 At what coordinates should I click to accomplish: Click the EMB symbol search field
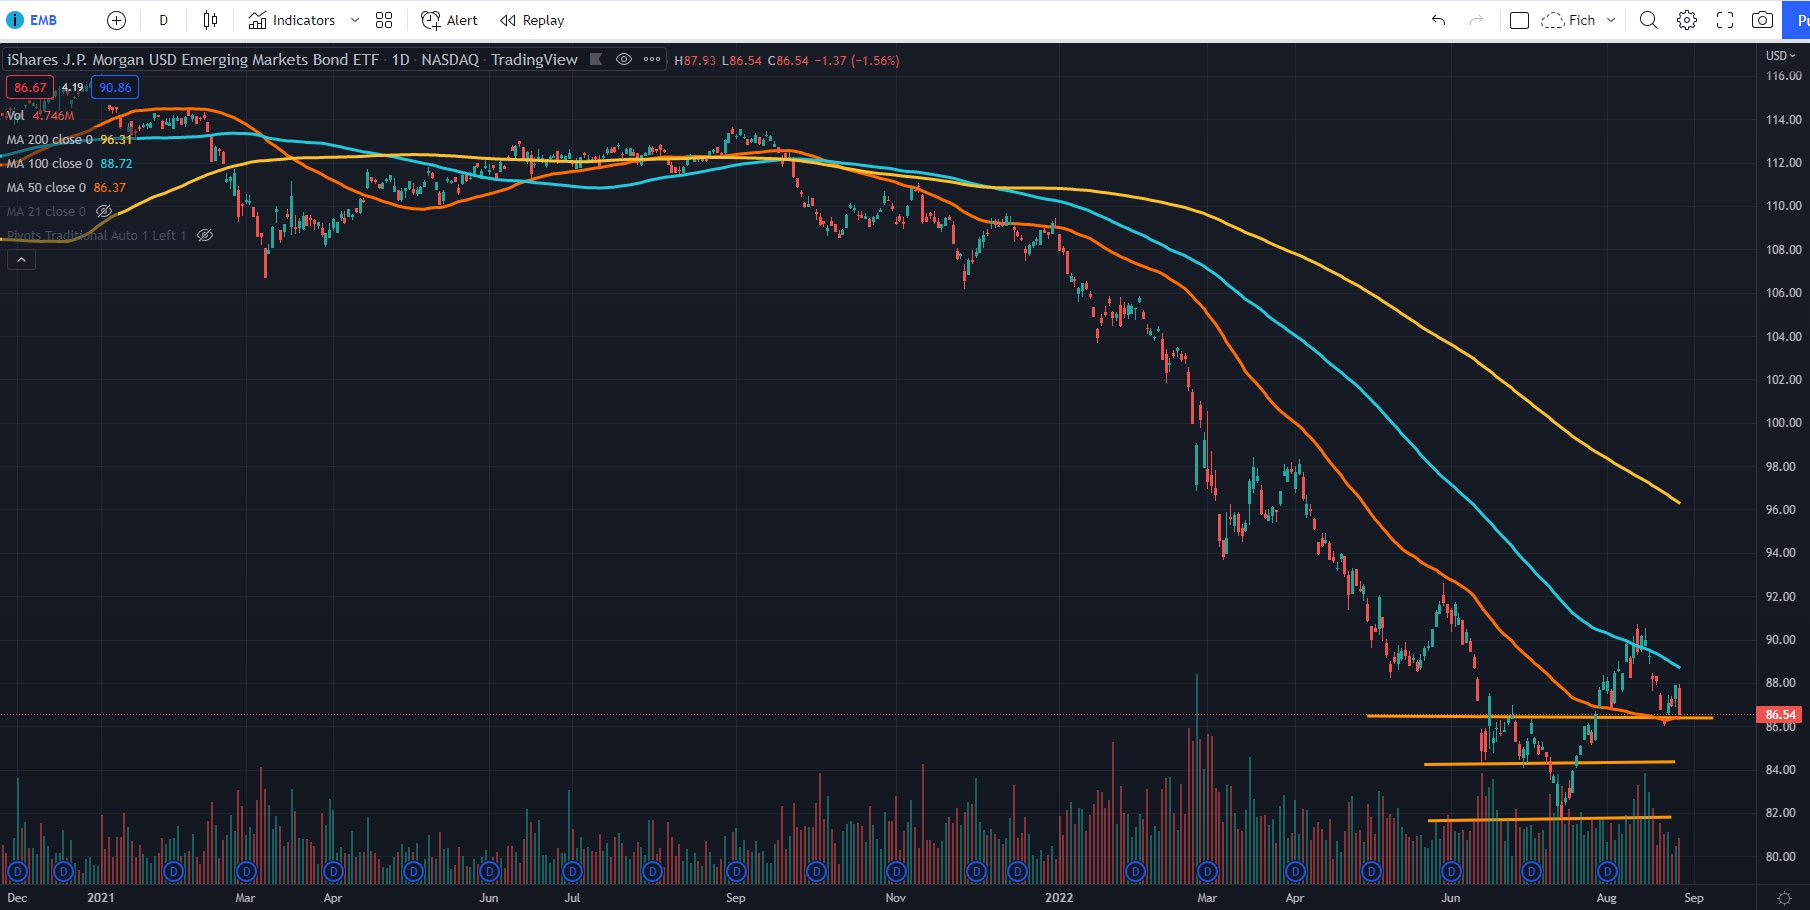pyautogui.click(x=44, y=20)
